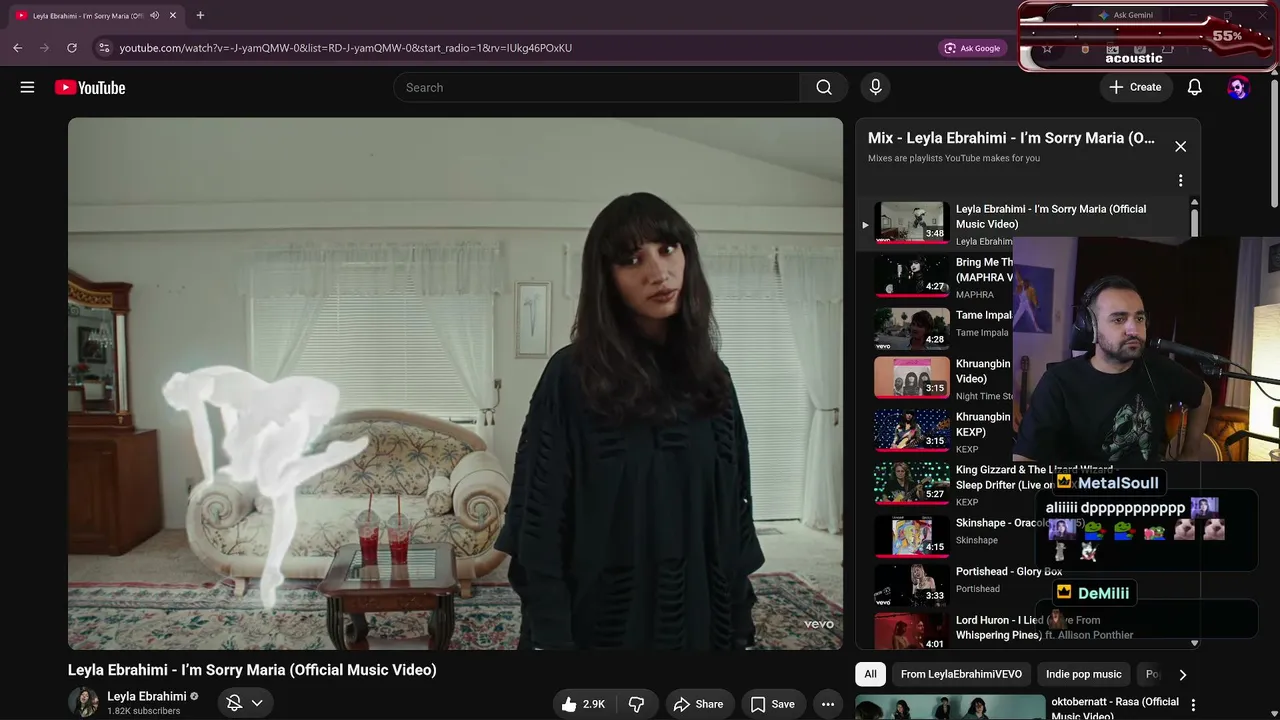Open the Mix playlist three-dot menu
The height and width of the screenshot is (720, 1280).
pos(1180,181)
